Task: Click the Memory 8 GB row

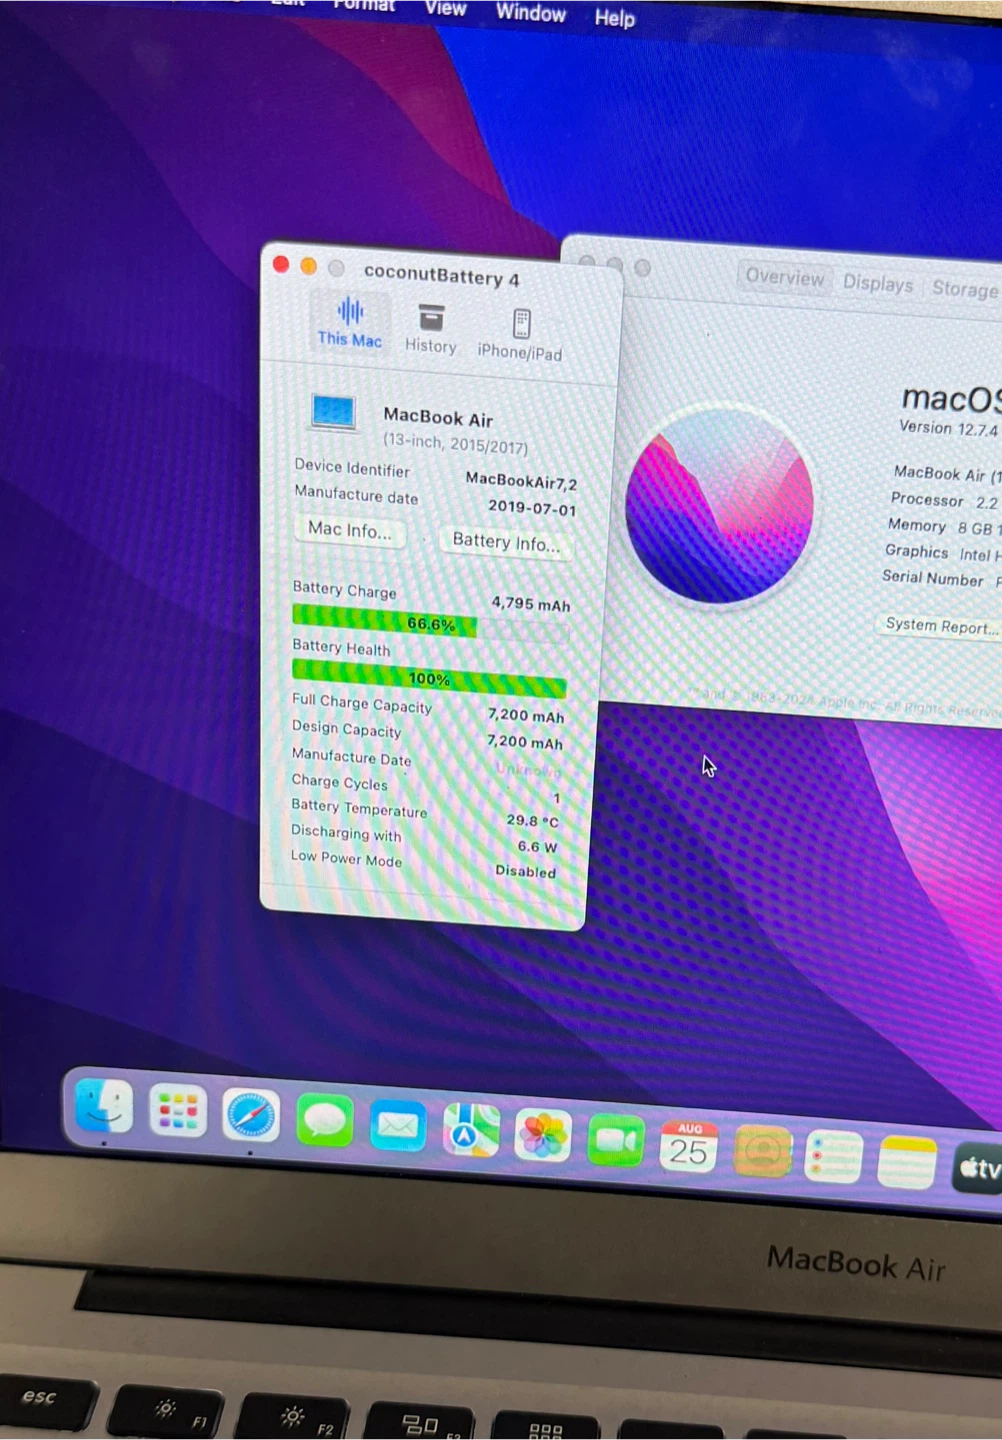Action: click(x=943, y=526)
